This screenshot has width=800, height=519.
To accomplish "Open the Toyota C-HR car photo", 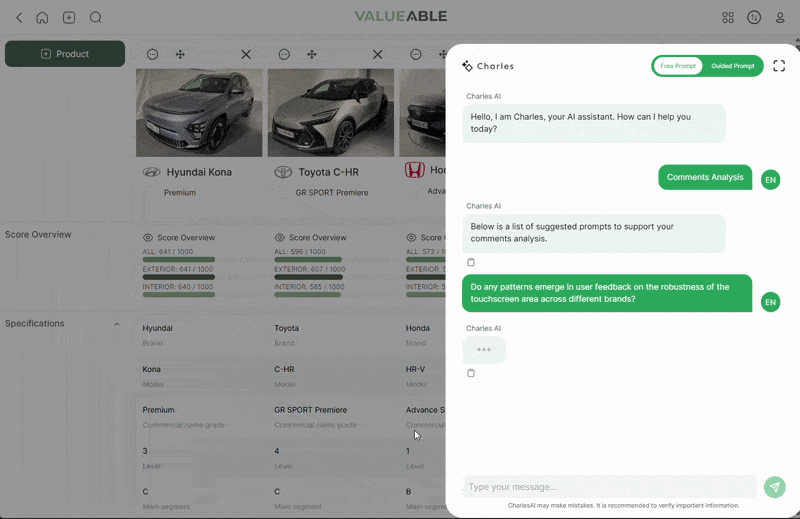I will tap(332, 112).
